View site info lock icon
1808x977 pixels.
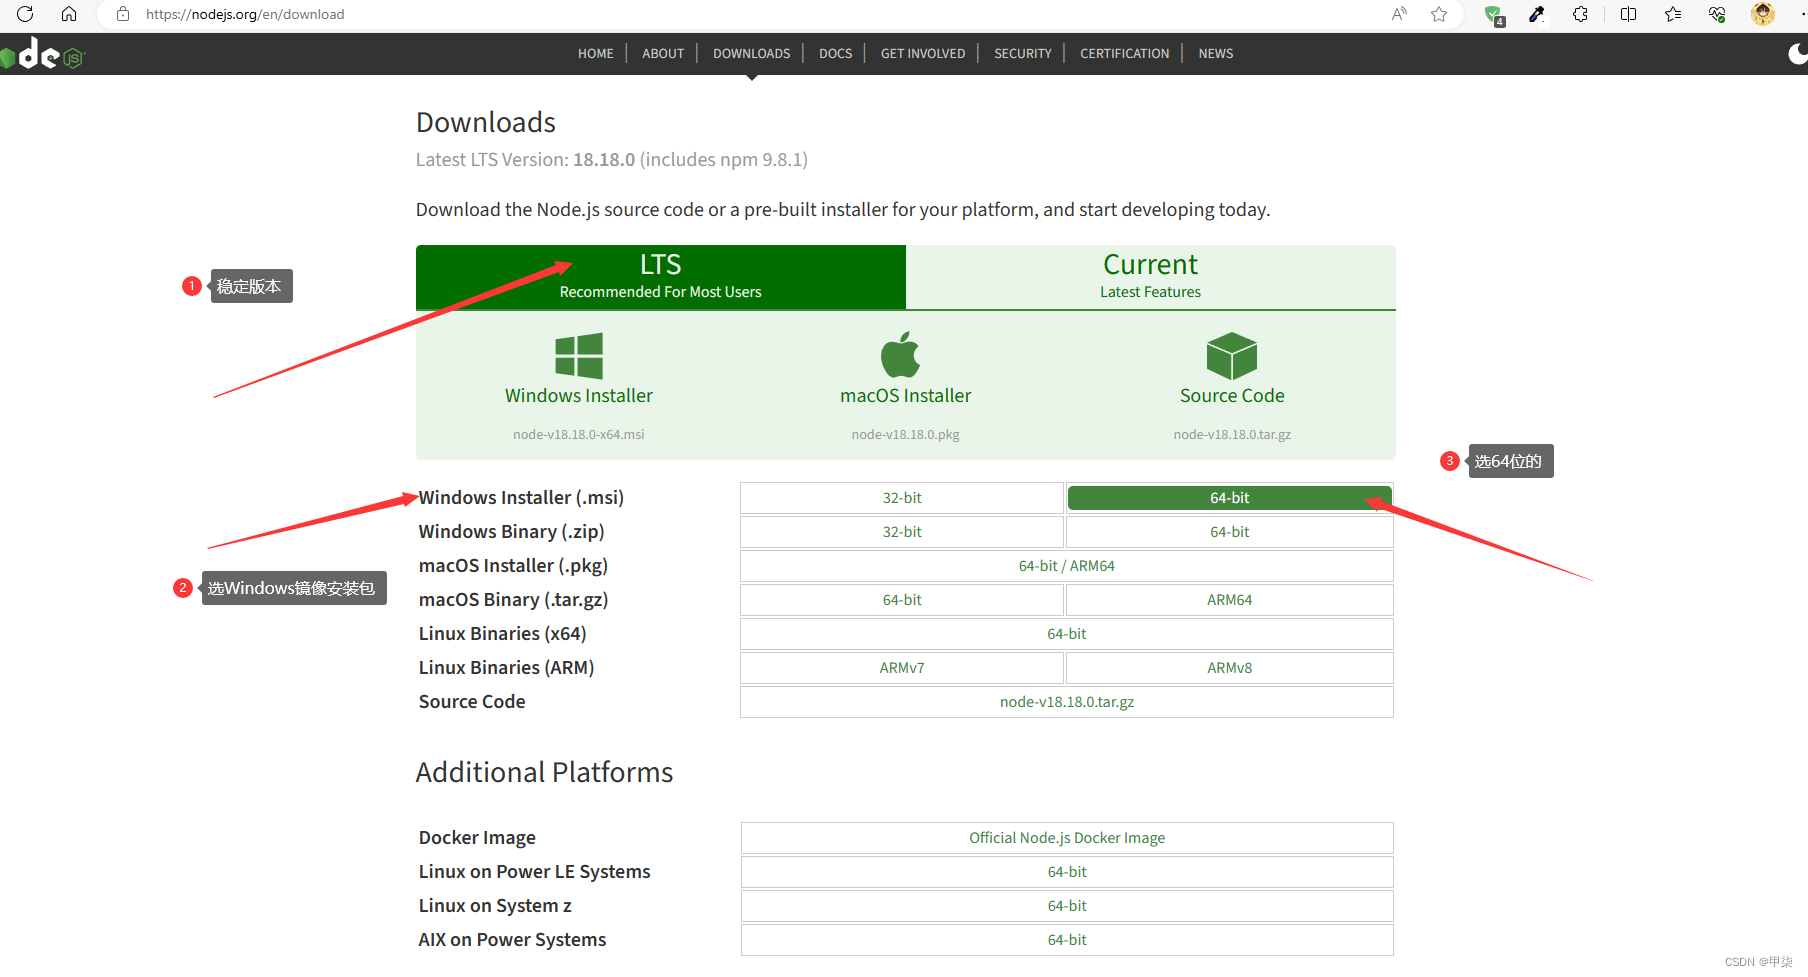point(123,14)
